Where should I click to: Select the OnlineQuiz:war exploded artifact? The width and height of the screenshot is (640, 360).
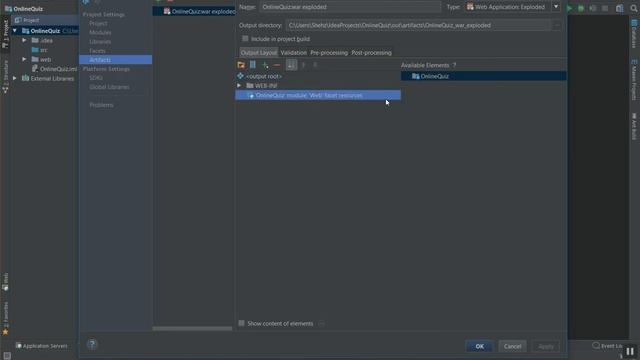[194, 11]
